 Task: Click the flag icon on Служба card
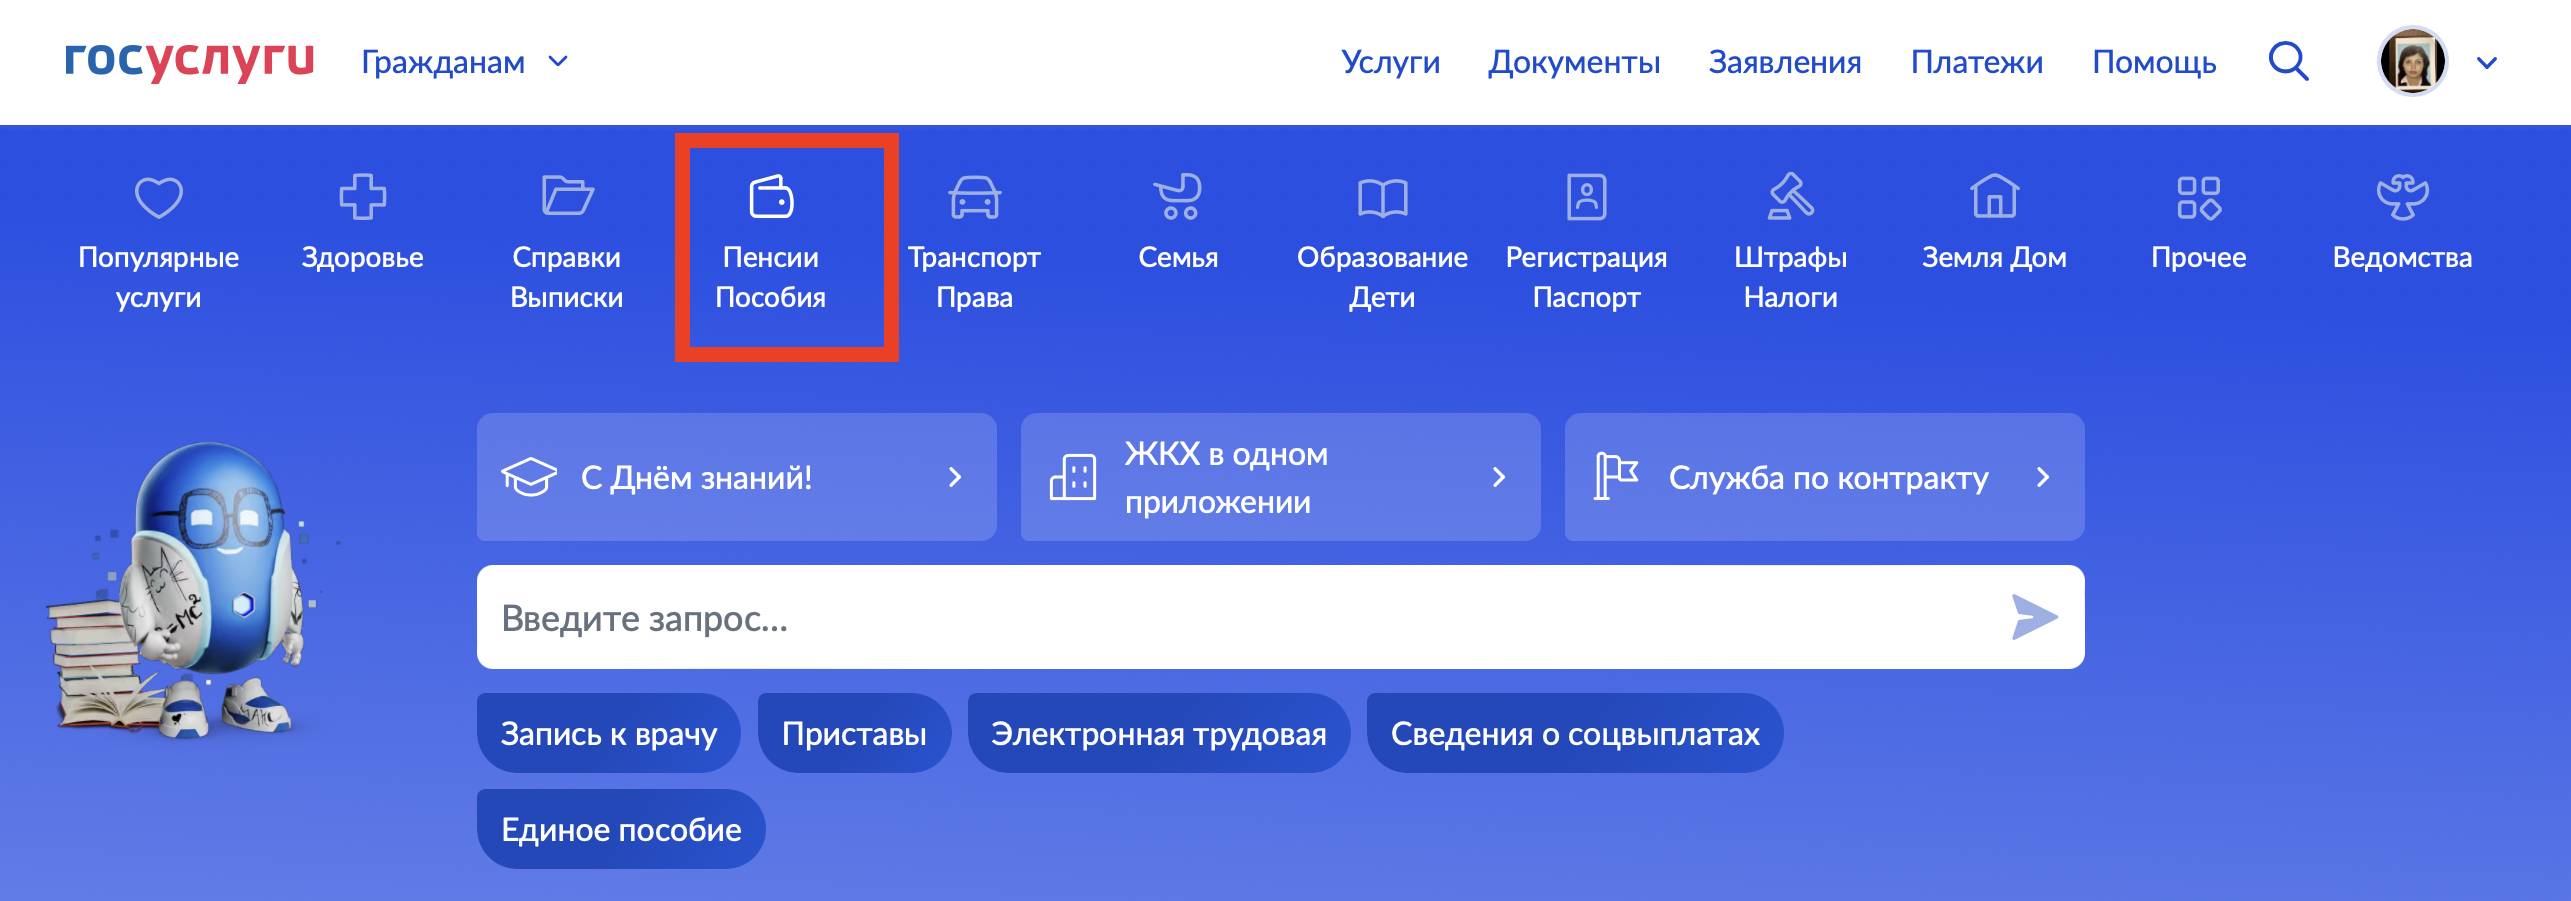[x=1616, y=477]
